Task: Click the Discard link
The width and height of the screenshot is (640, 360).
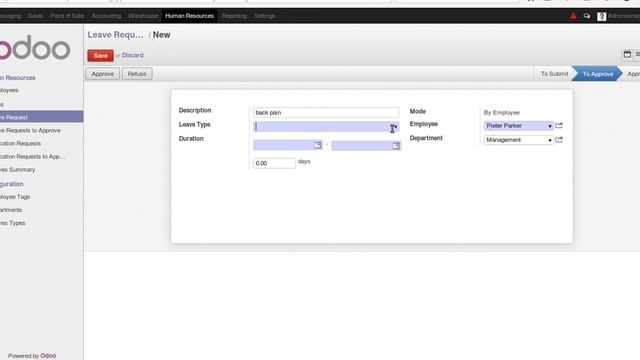Action: pyautogui.click(x=132, y=55)
